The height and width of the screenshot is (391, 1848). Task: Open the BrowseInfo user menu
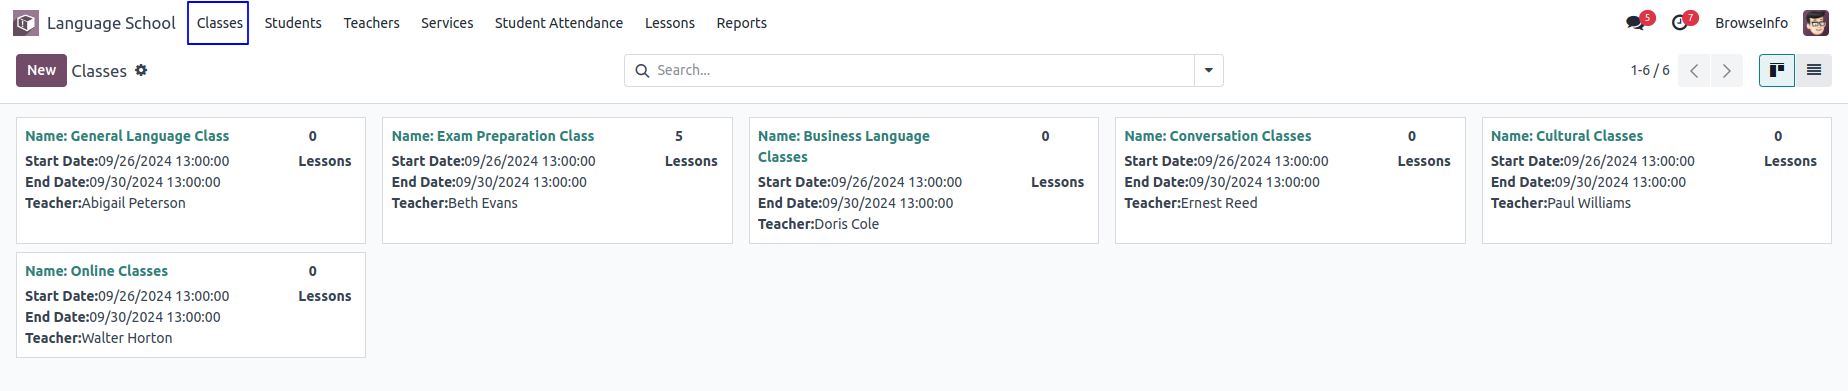[1751, 22]
